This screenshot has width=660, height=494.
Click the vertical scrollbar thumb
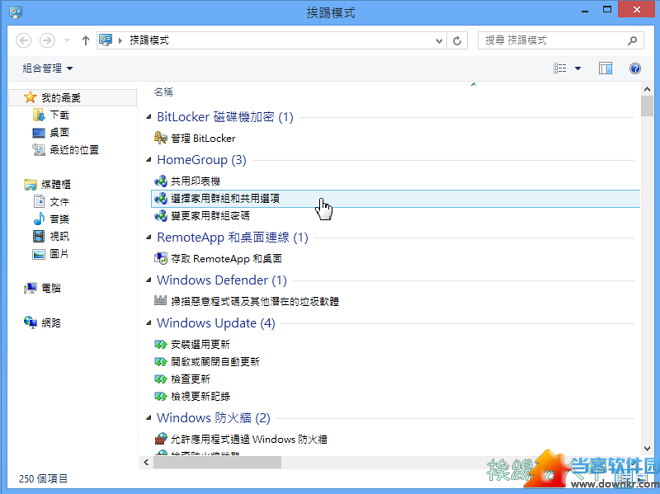(647, 106)
